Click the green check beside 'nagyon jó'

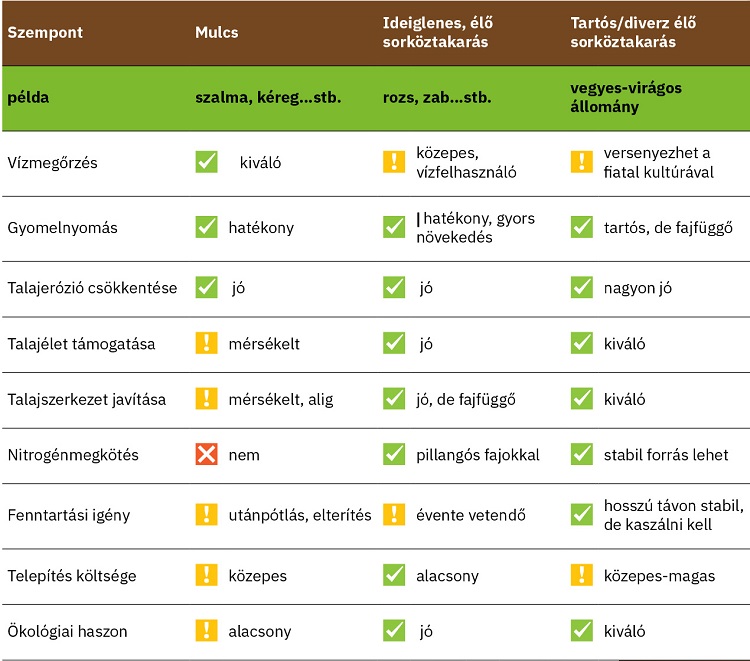[x=582, y=287]
